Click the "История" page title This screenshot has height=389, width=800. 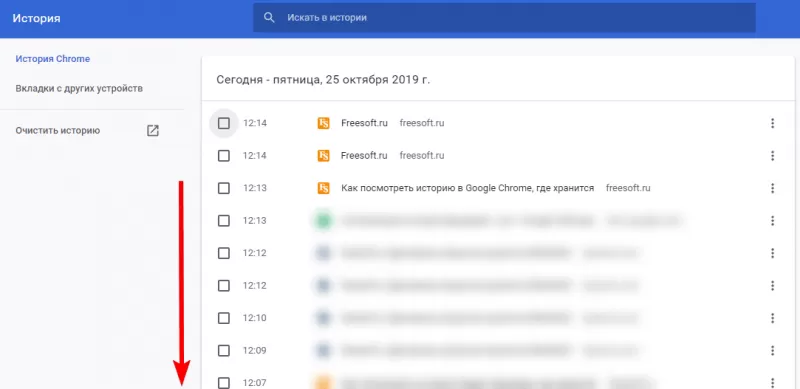pos(36,18)
